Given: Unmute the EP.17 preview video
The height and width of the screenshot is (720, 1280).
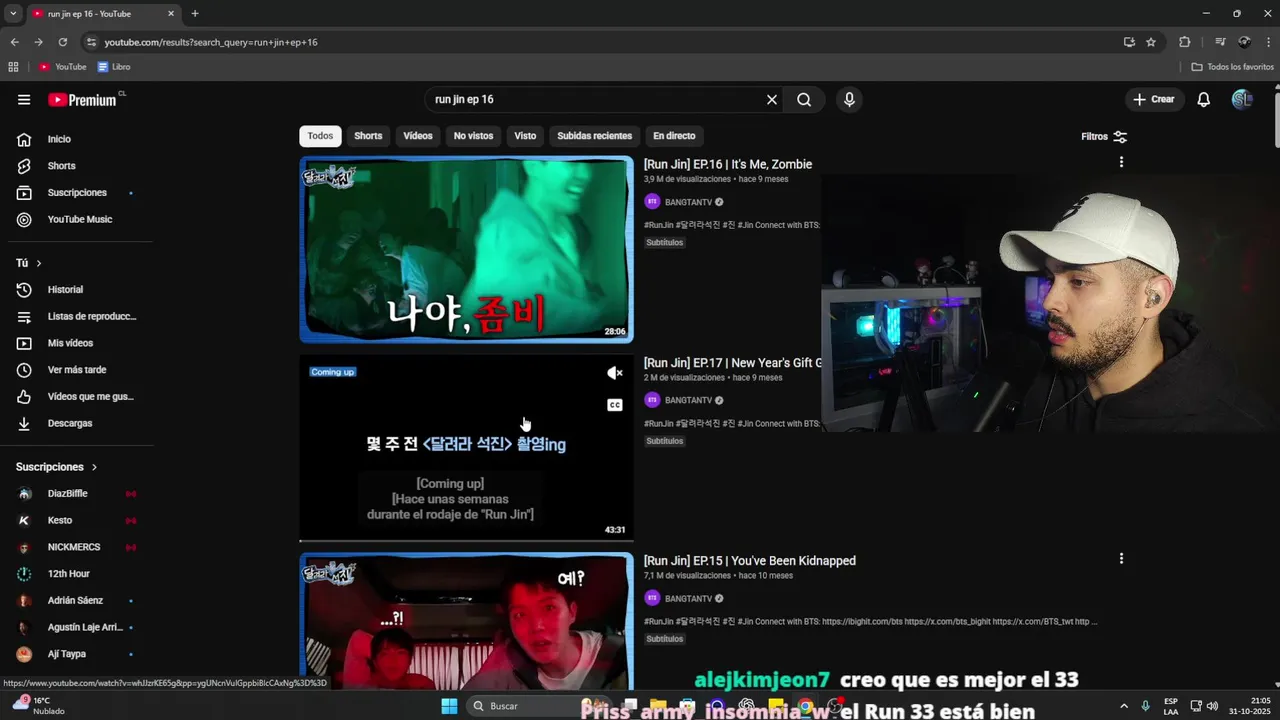Looking at the screenshot, I should (x=615, y=373).
